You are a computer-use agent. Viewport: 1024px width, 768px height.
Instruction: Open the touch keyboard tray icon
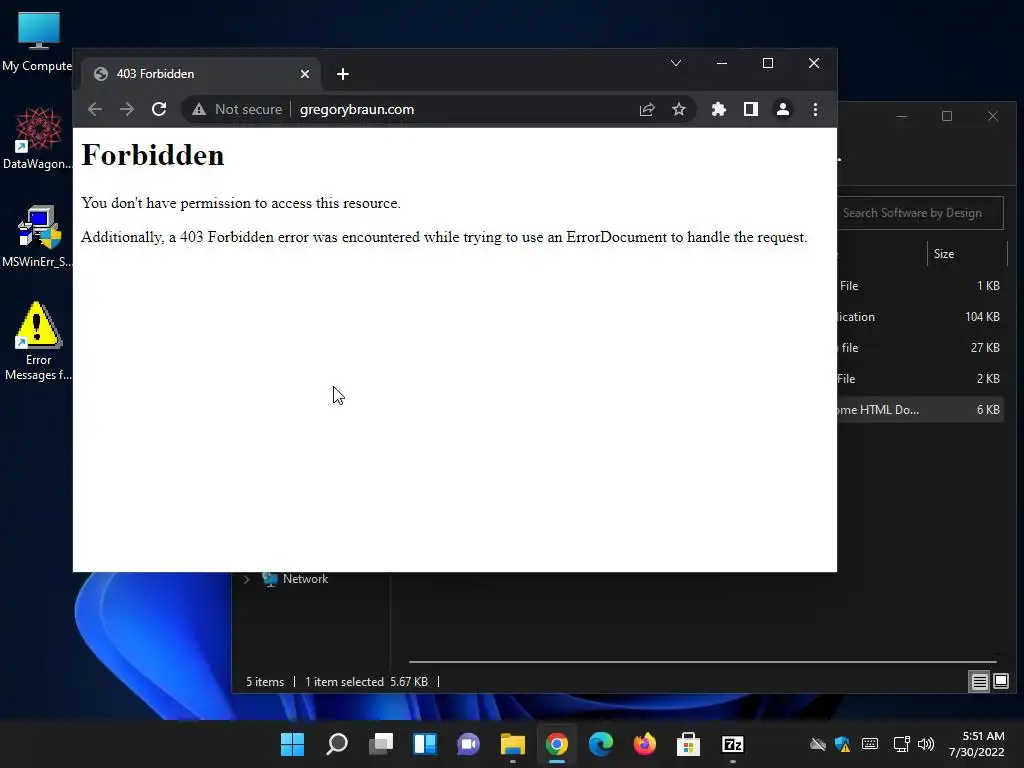[870, 744]
